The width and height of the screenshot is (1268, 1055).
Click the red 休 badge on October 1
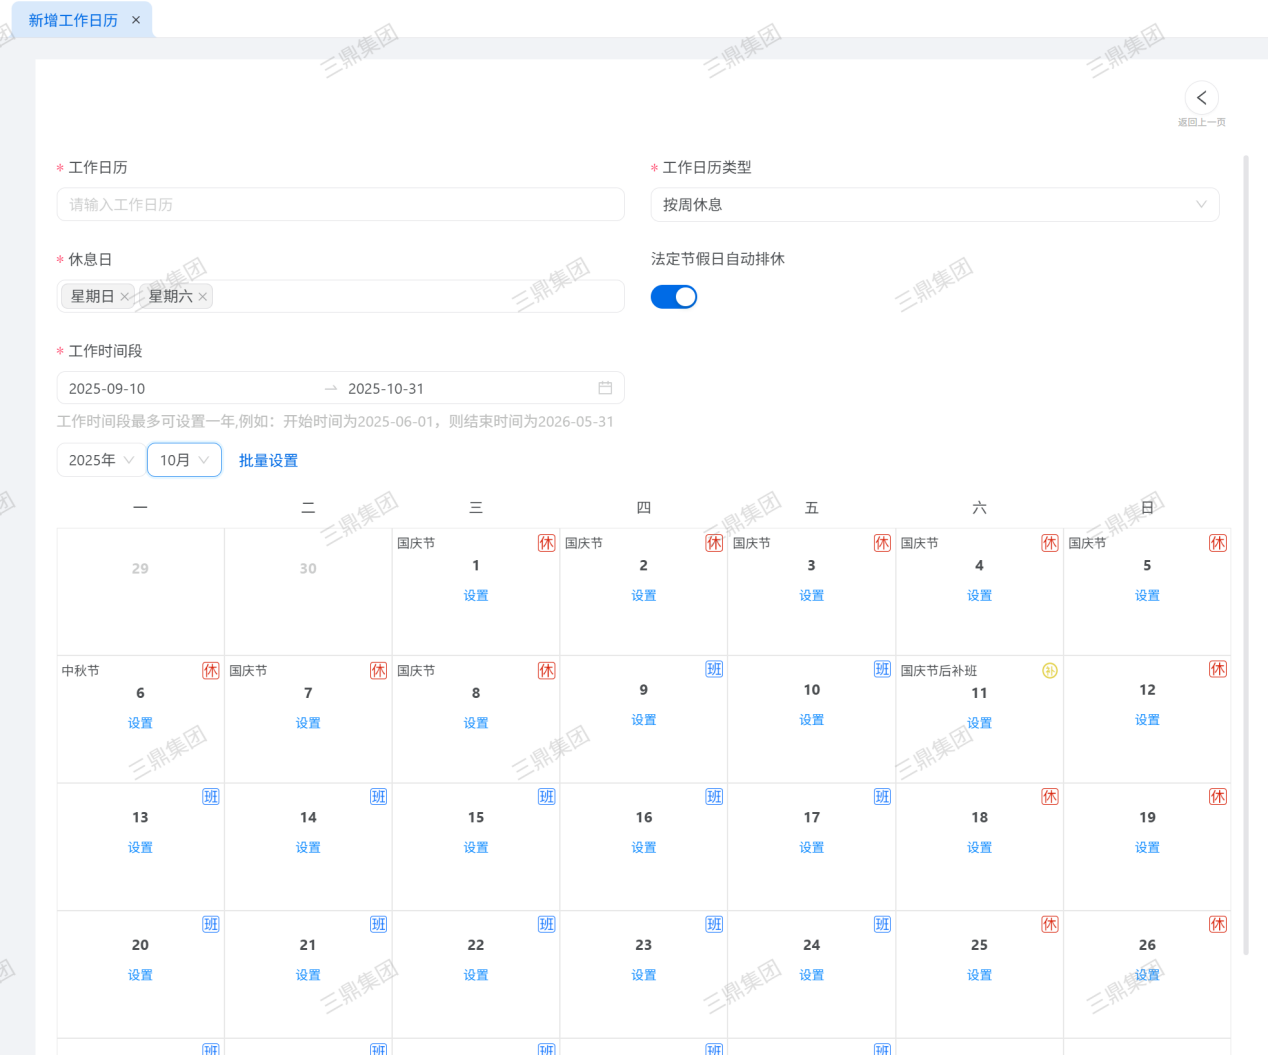pyautogui.click(x=546, y=543)
